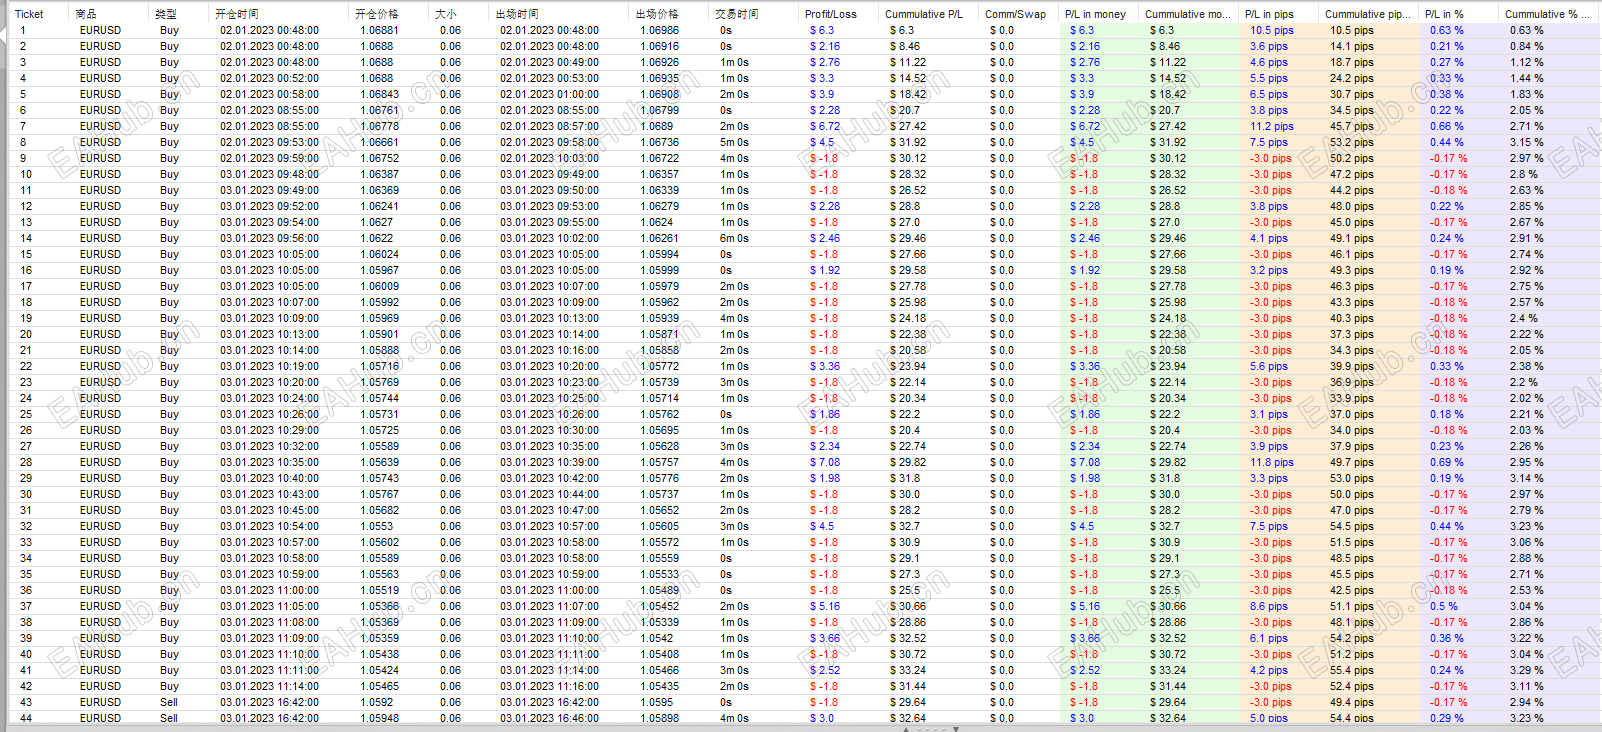Click the 6.1 pips cell

point(1269,638)
